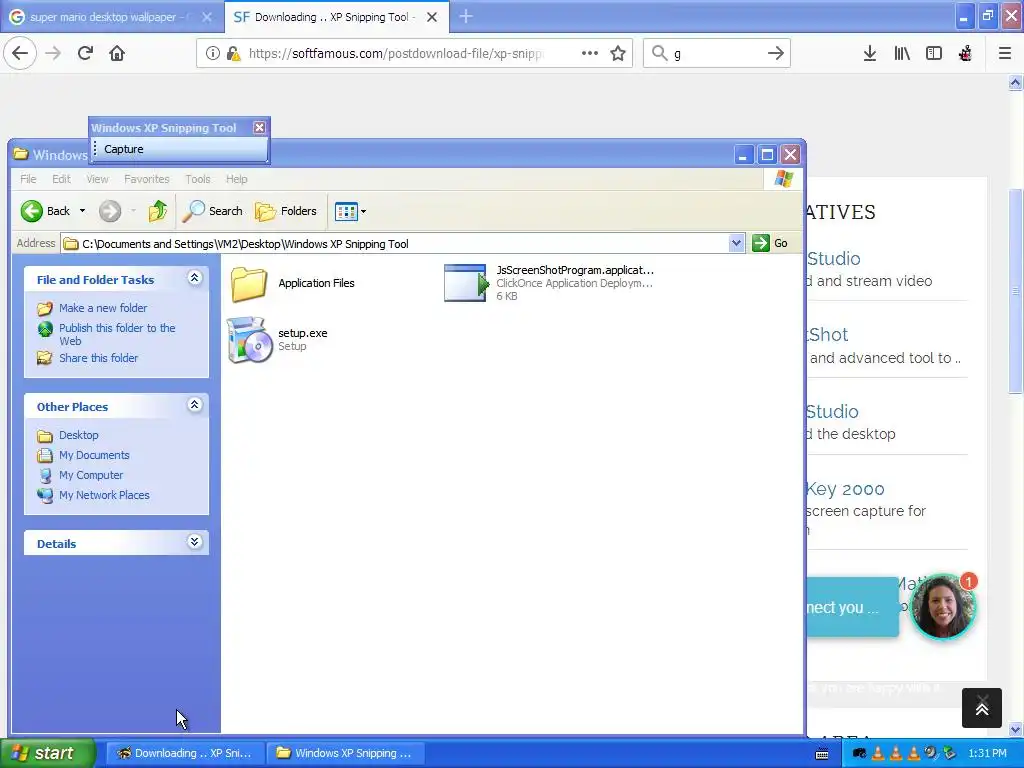Expand the Details panel
Viewport: 1024px width, 768px height.
pos(194,541)
